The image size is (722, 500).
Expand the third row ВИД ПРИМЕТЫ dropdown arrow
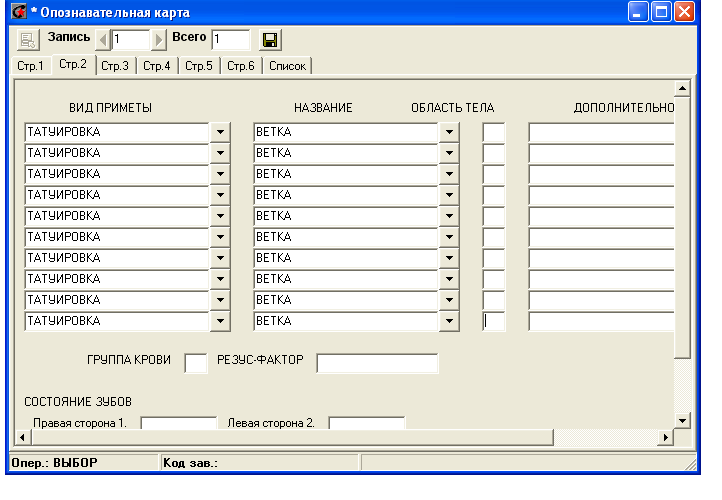coord(220,174)
